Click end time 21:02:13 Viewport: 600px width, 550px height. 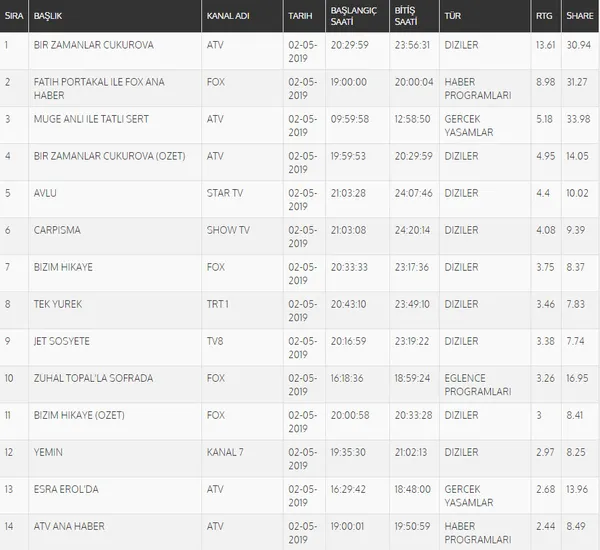(411, 452)
